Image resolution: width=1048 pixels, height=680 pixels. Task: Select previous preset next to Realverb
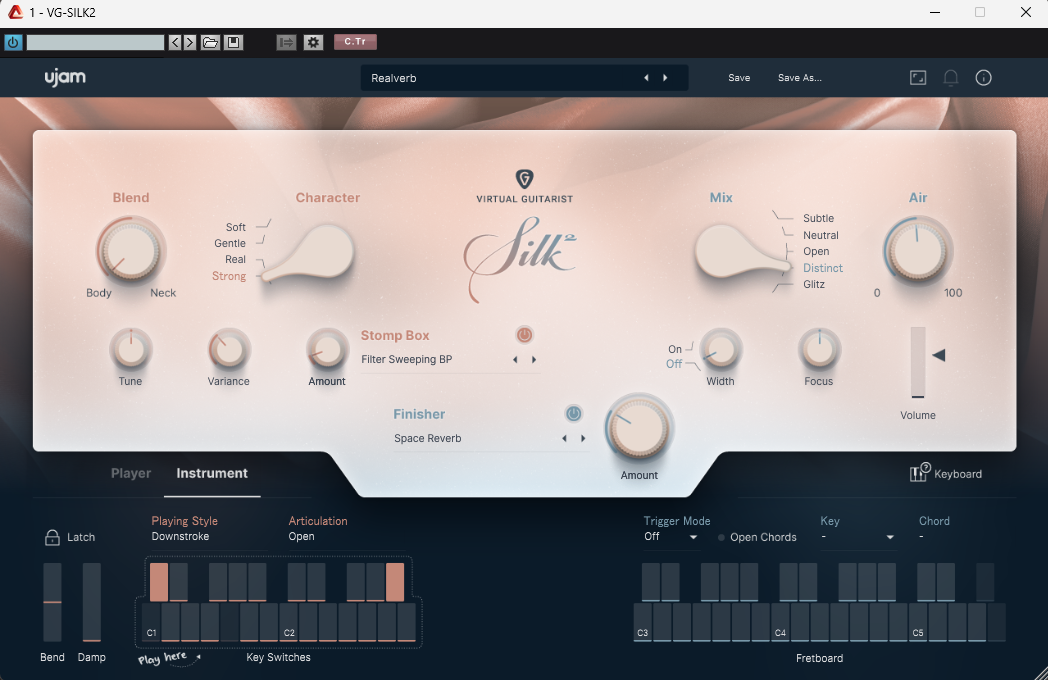point(646,78)
